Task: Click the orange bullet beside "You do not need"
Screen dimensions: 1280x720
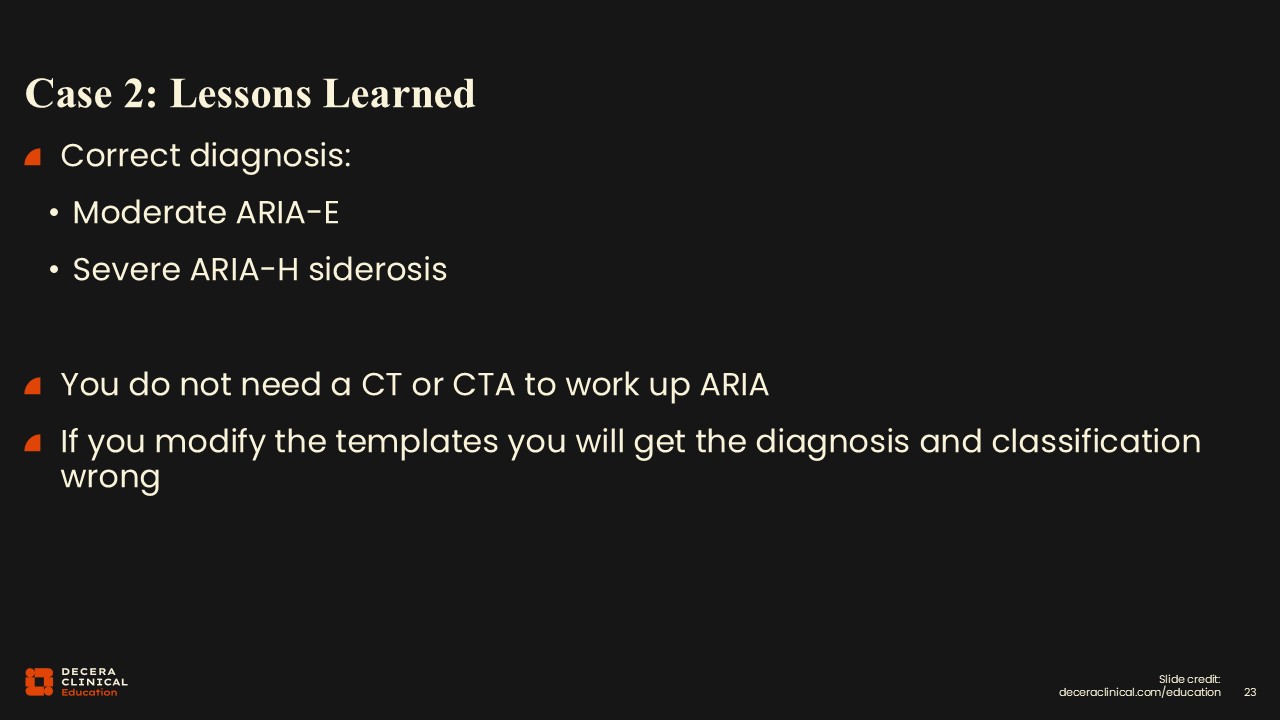Action: [x=33, y=386]
